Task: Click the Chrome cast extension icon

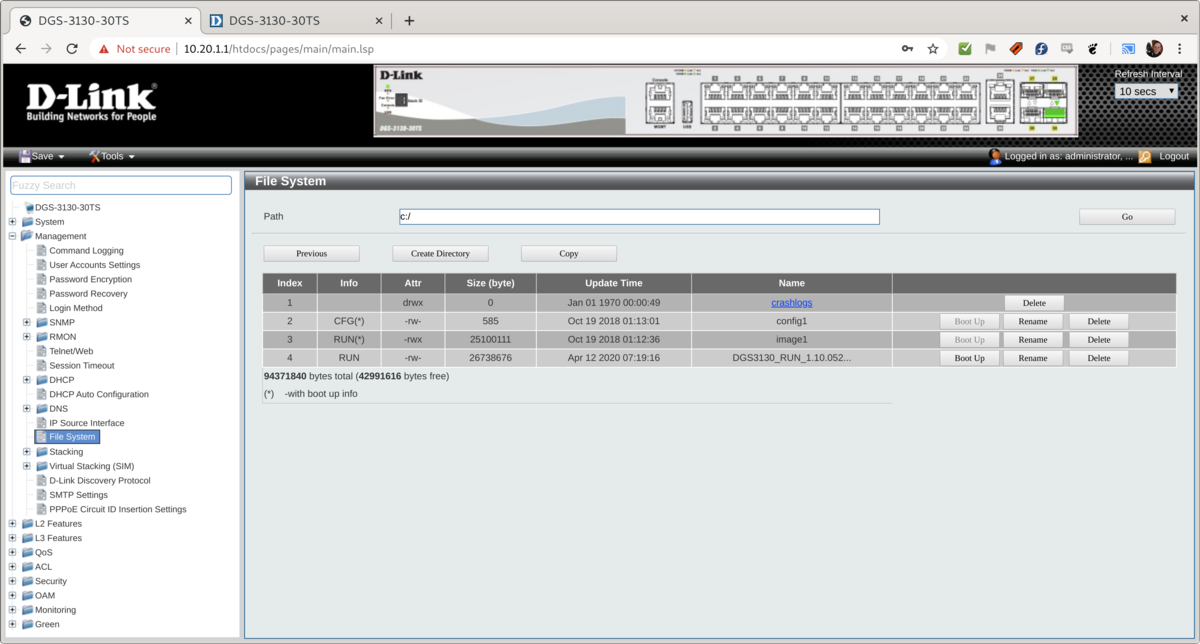Action: point(1128,48)
